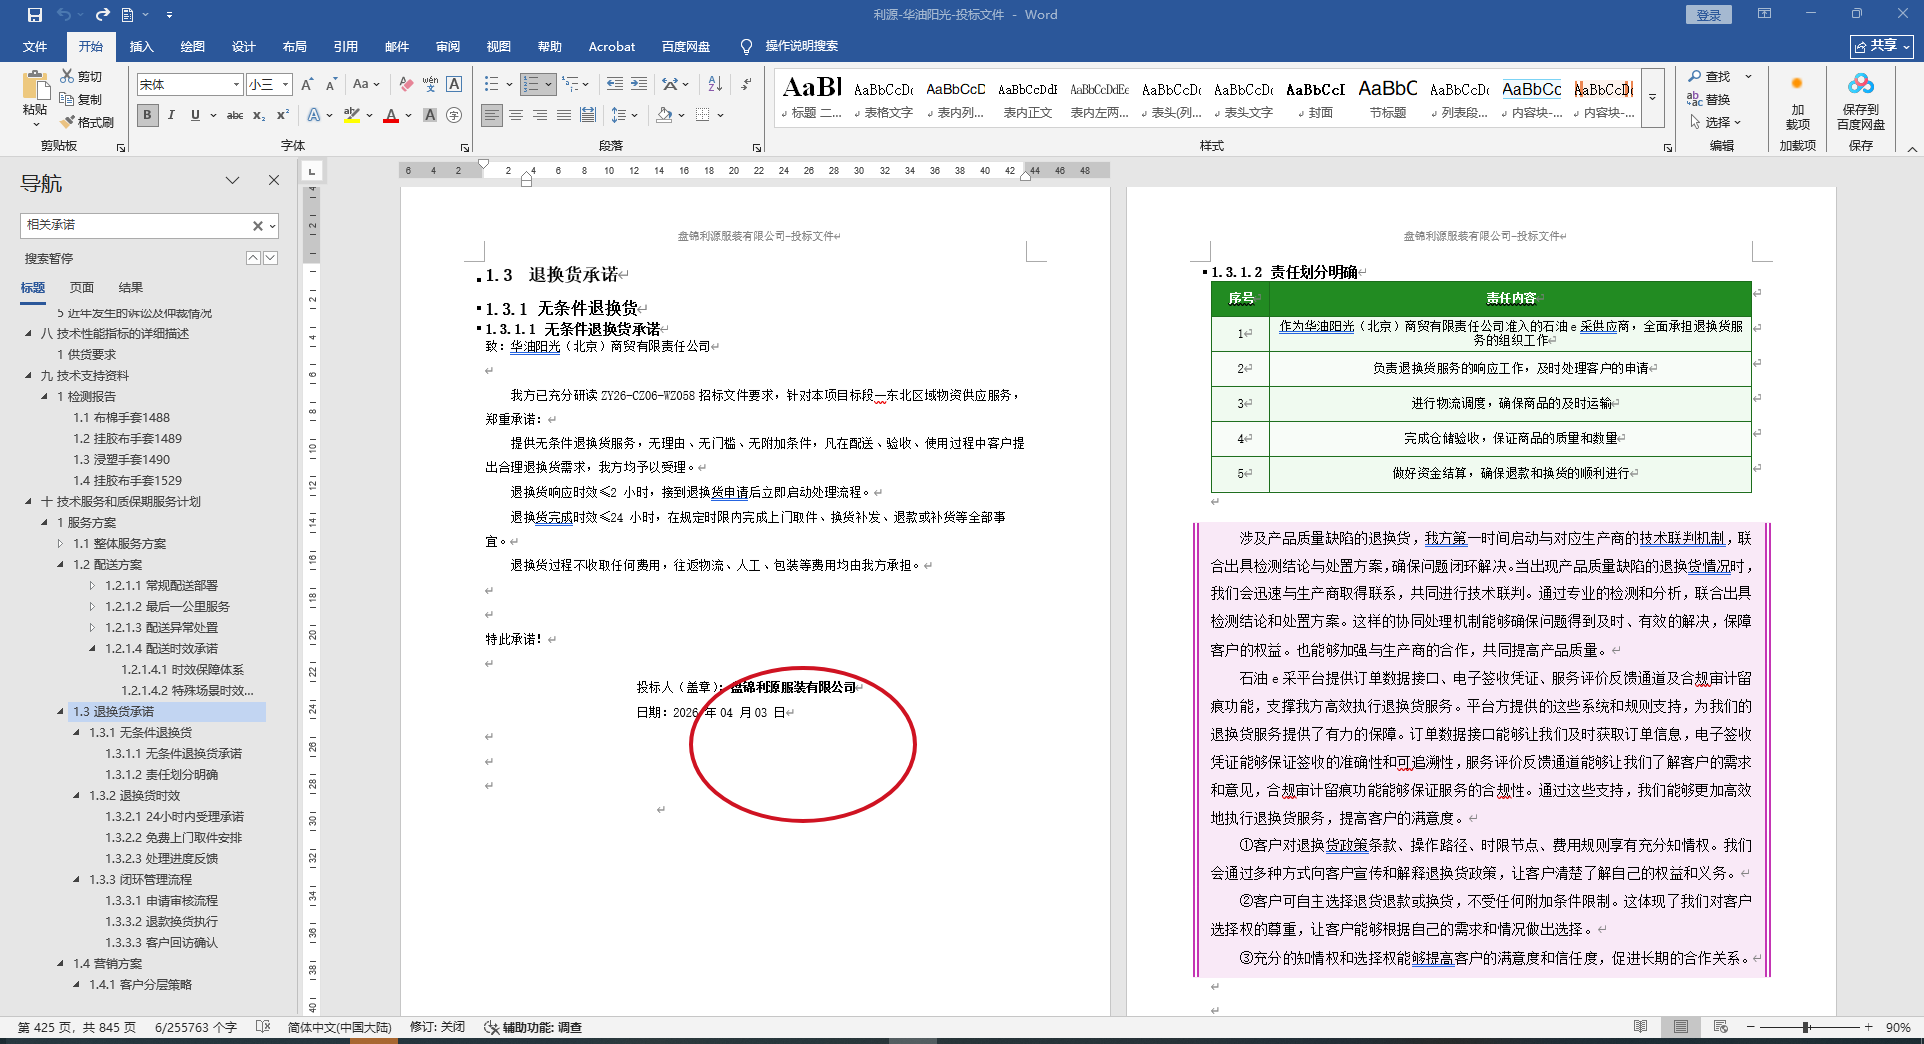Switch to 页面 tab in navigation pane

point(82,288)
